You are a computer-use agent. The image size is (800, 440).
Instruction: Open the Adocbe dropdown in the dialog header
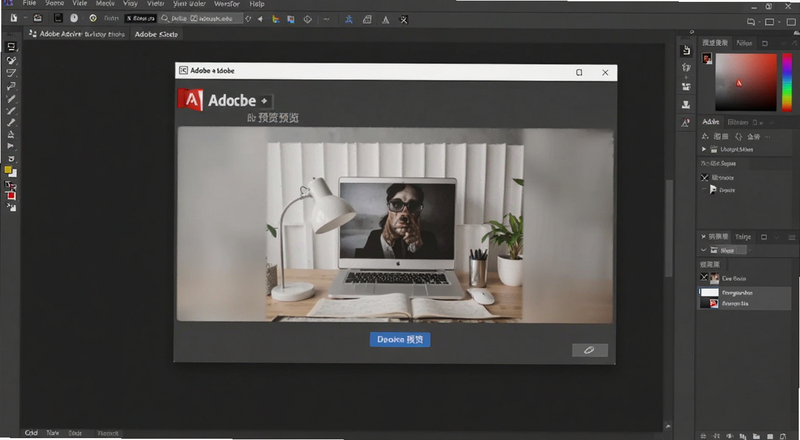(x=264, y=101)
